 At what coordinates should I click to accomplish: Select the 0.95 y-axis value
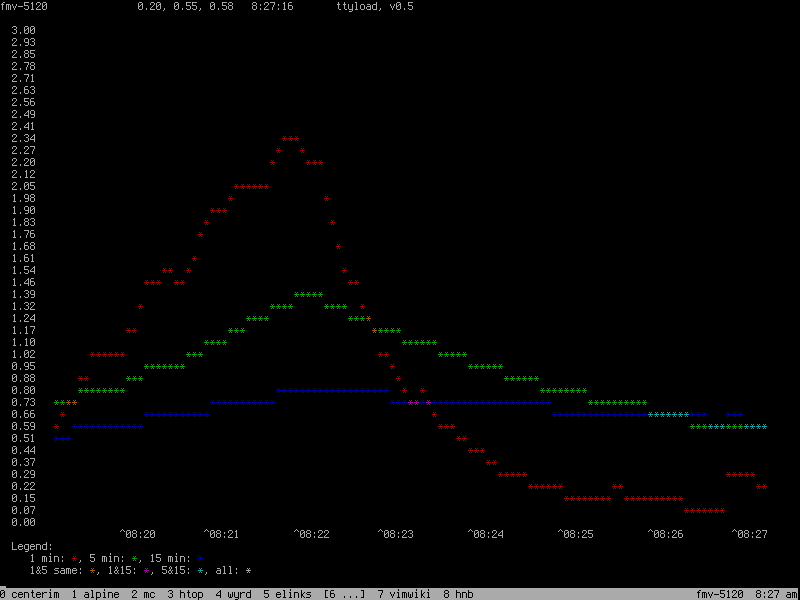(x=23, y=366)
